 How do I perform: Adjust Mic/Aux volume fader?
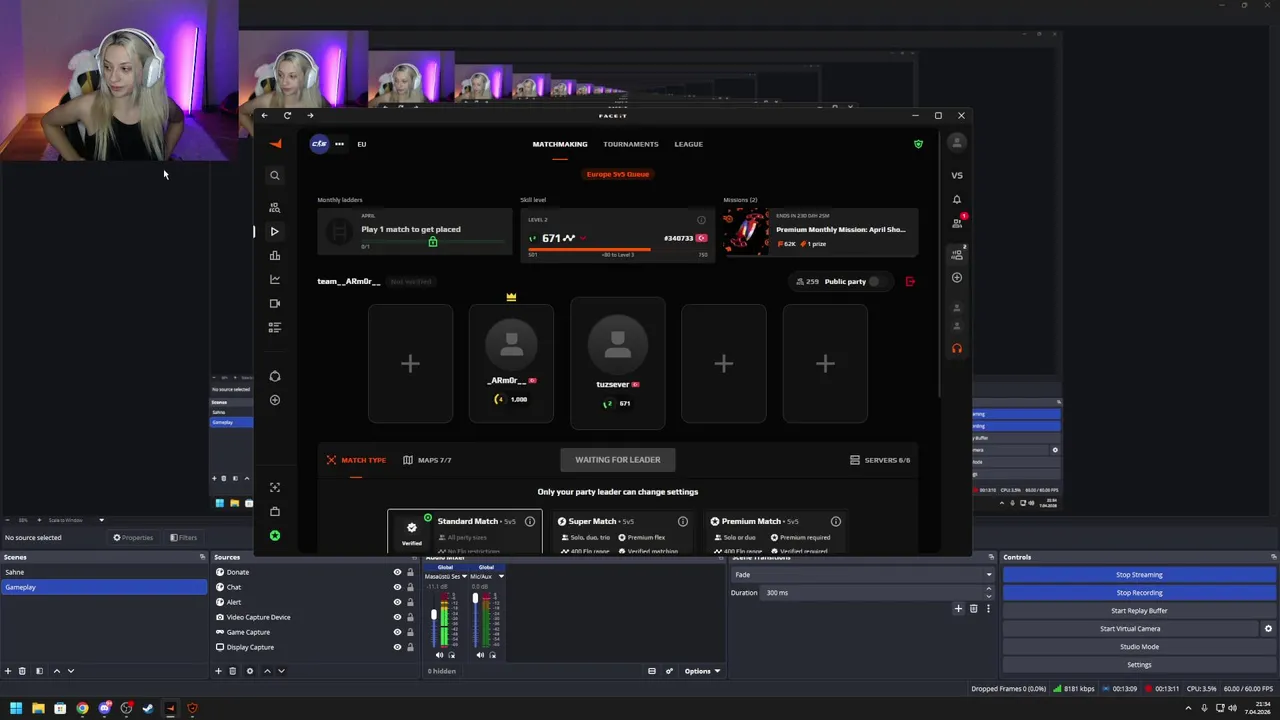[x=475, y=600]
